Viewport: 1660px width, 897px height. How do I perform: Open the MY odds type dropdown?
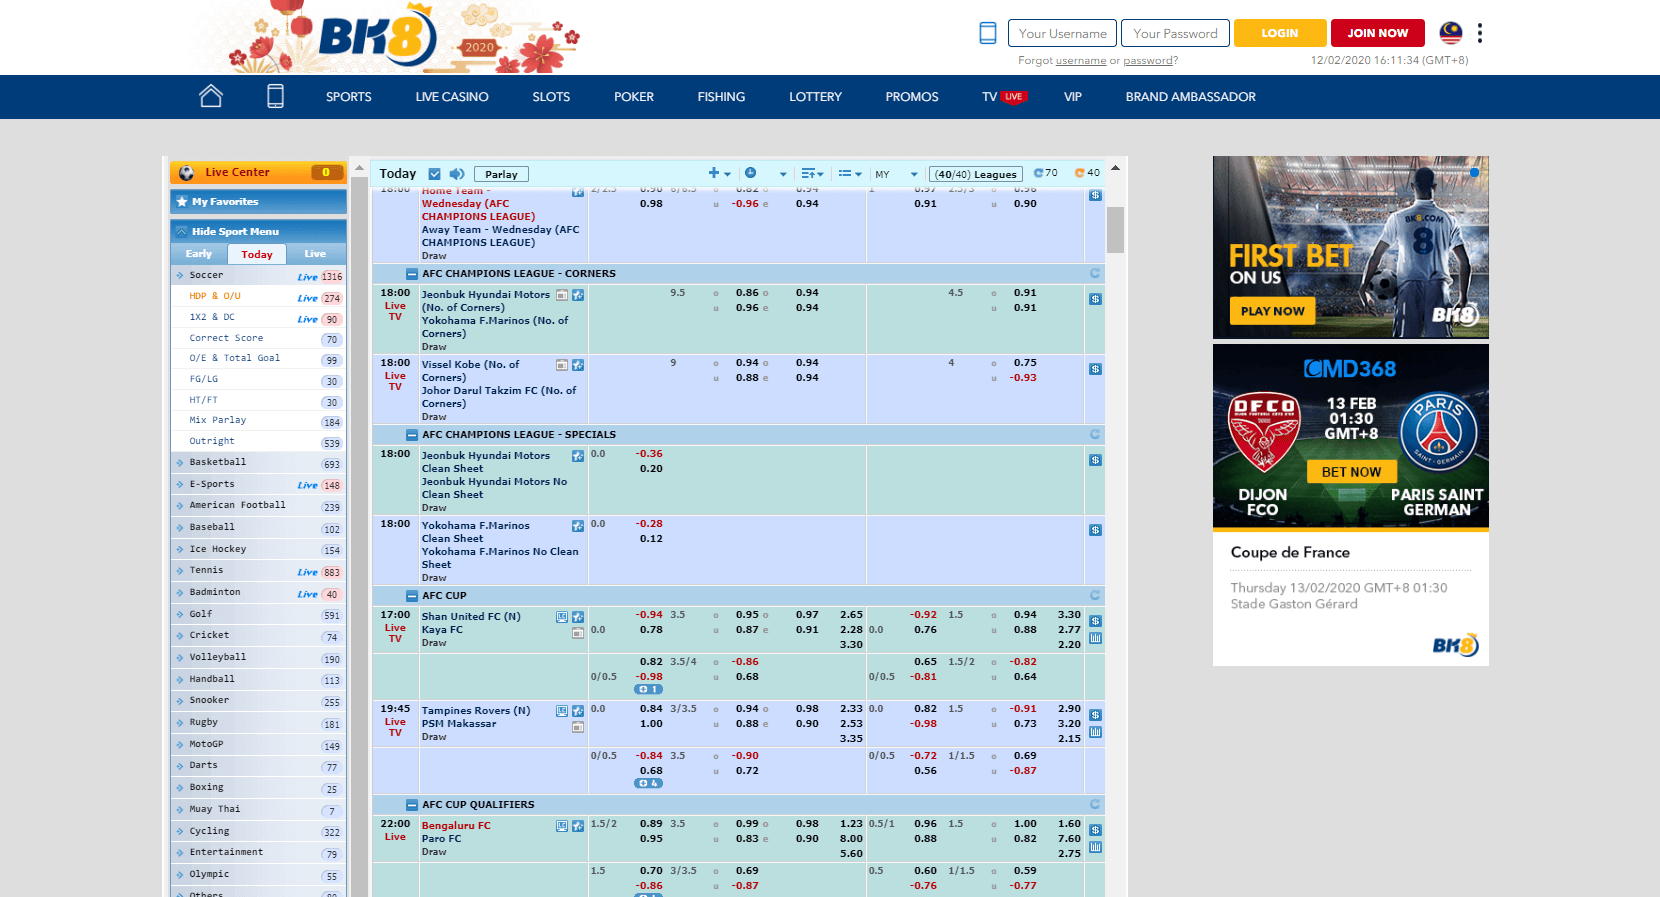click(896, 174)
